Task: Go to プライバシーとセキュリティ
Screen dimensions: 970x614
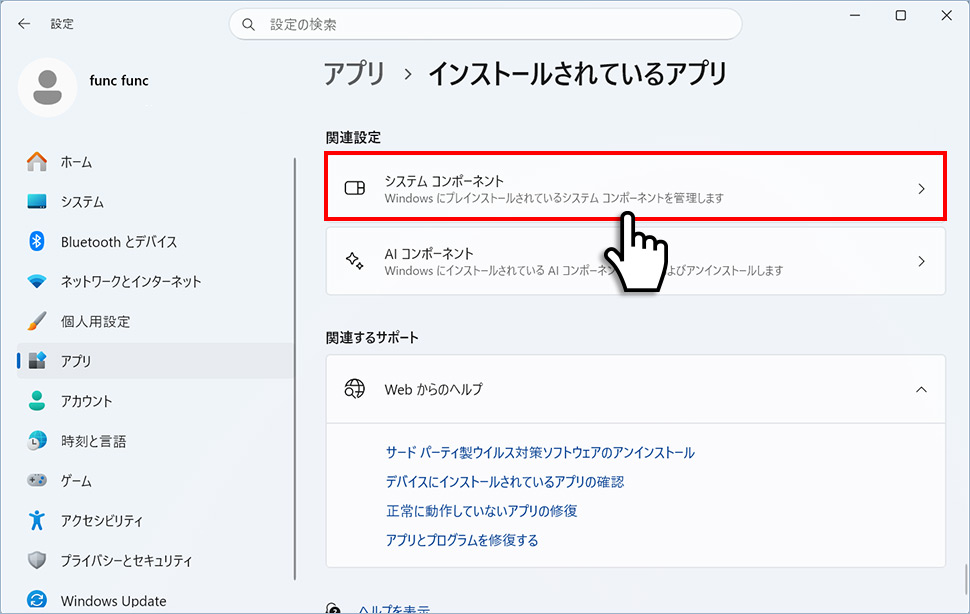Action: click(x=155, y=560)
